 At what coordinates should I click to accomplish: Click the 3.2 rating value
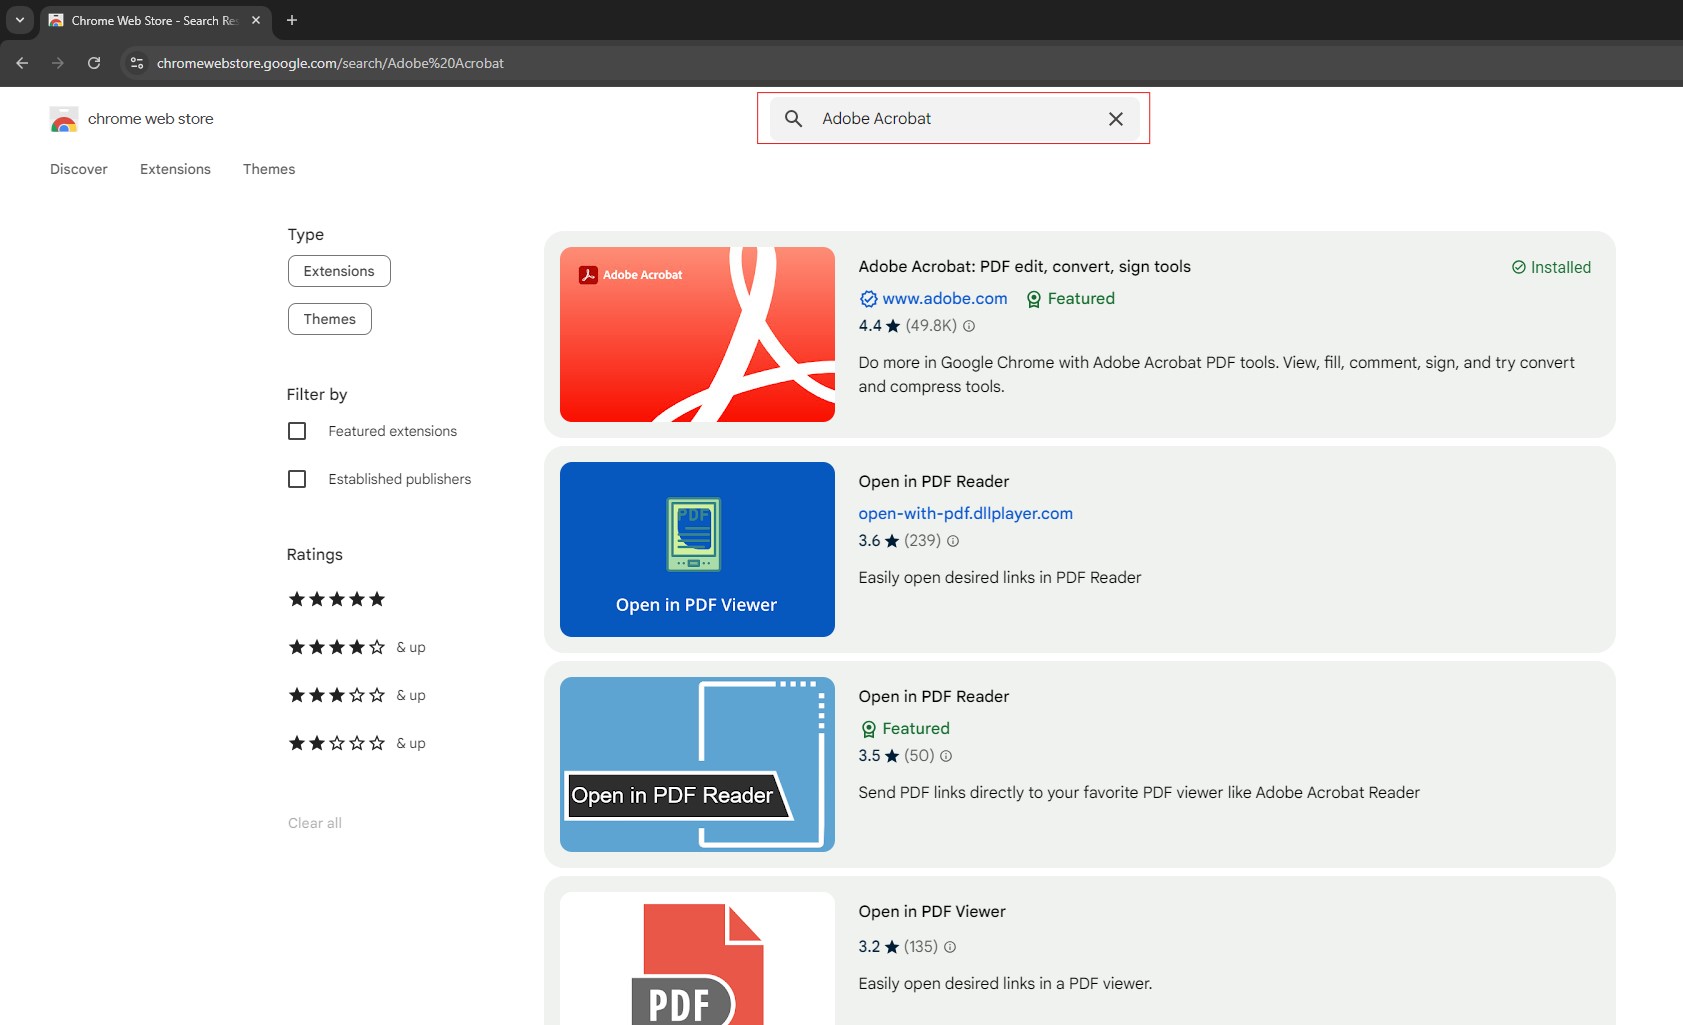[870, 947]
